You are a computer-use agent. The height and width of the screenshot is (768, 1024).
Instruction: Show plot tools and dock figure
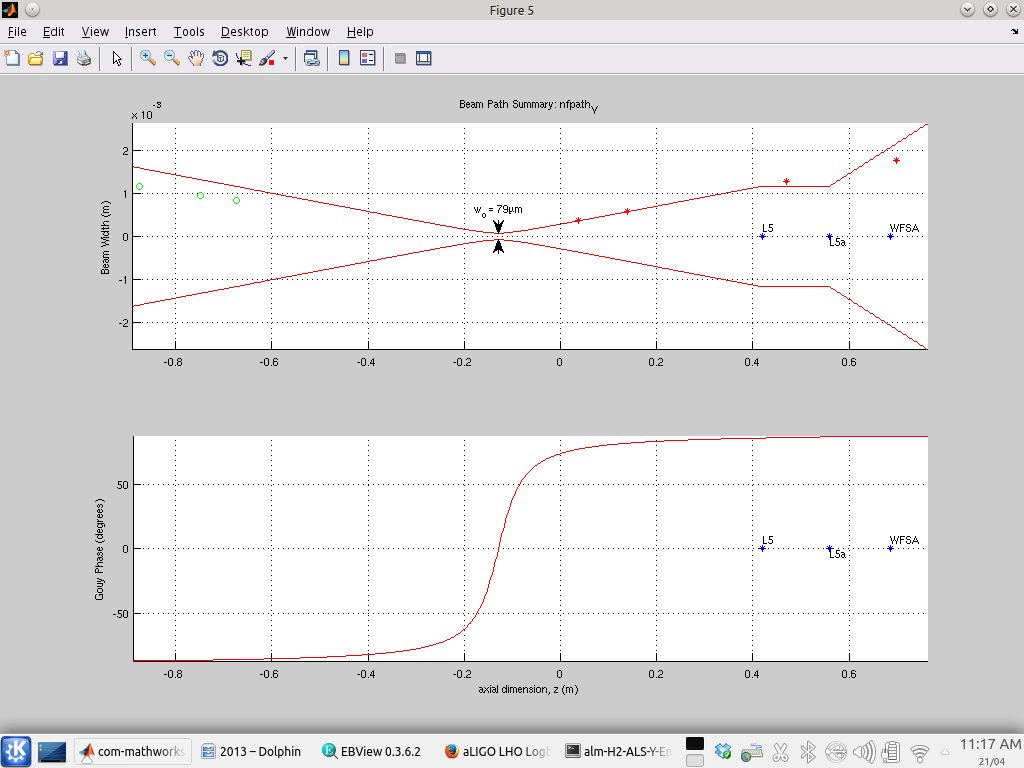(424, 58)
